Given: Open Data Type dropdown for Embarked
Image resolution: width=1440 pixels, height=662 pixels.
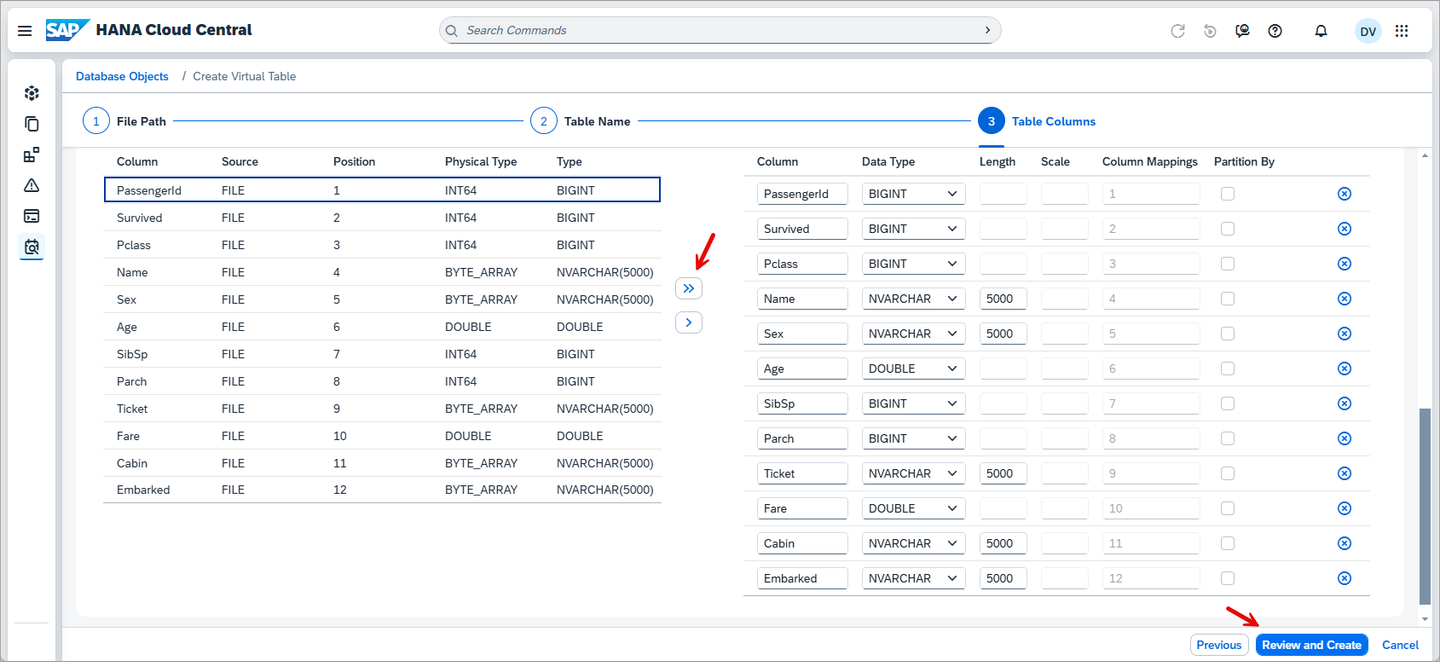Looking at the screenshot, I should [913, 578].
